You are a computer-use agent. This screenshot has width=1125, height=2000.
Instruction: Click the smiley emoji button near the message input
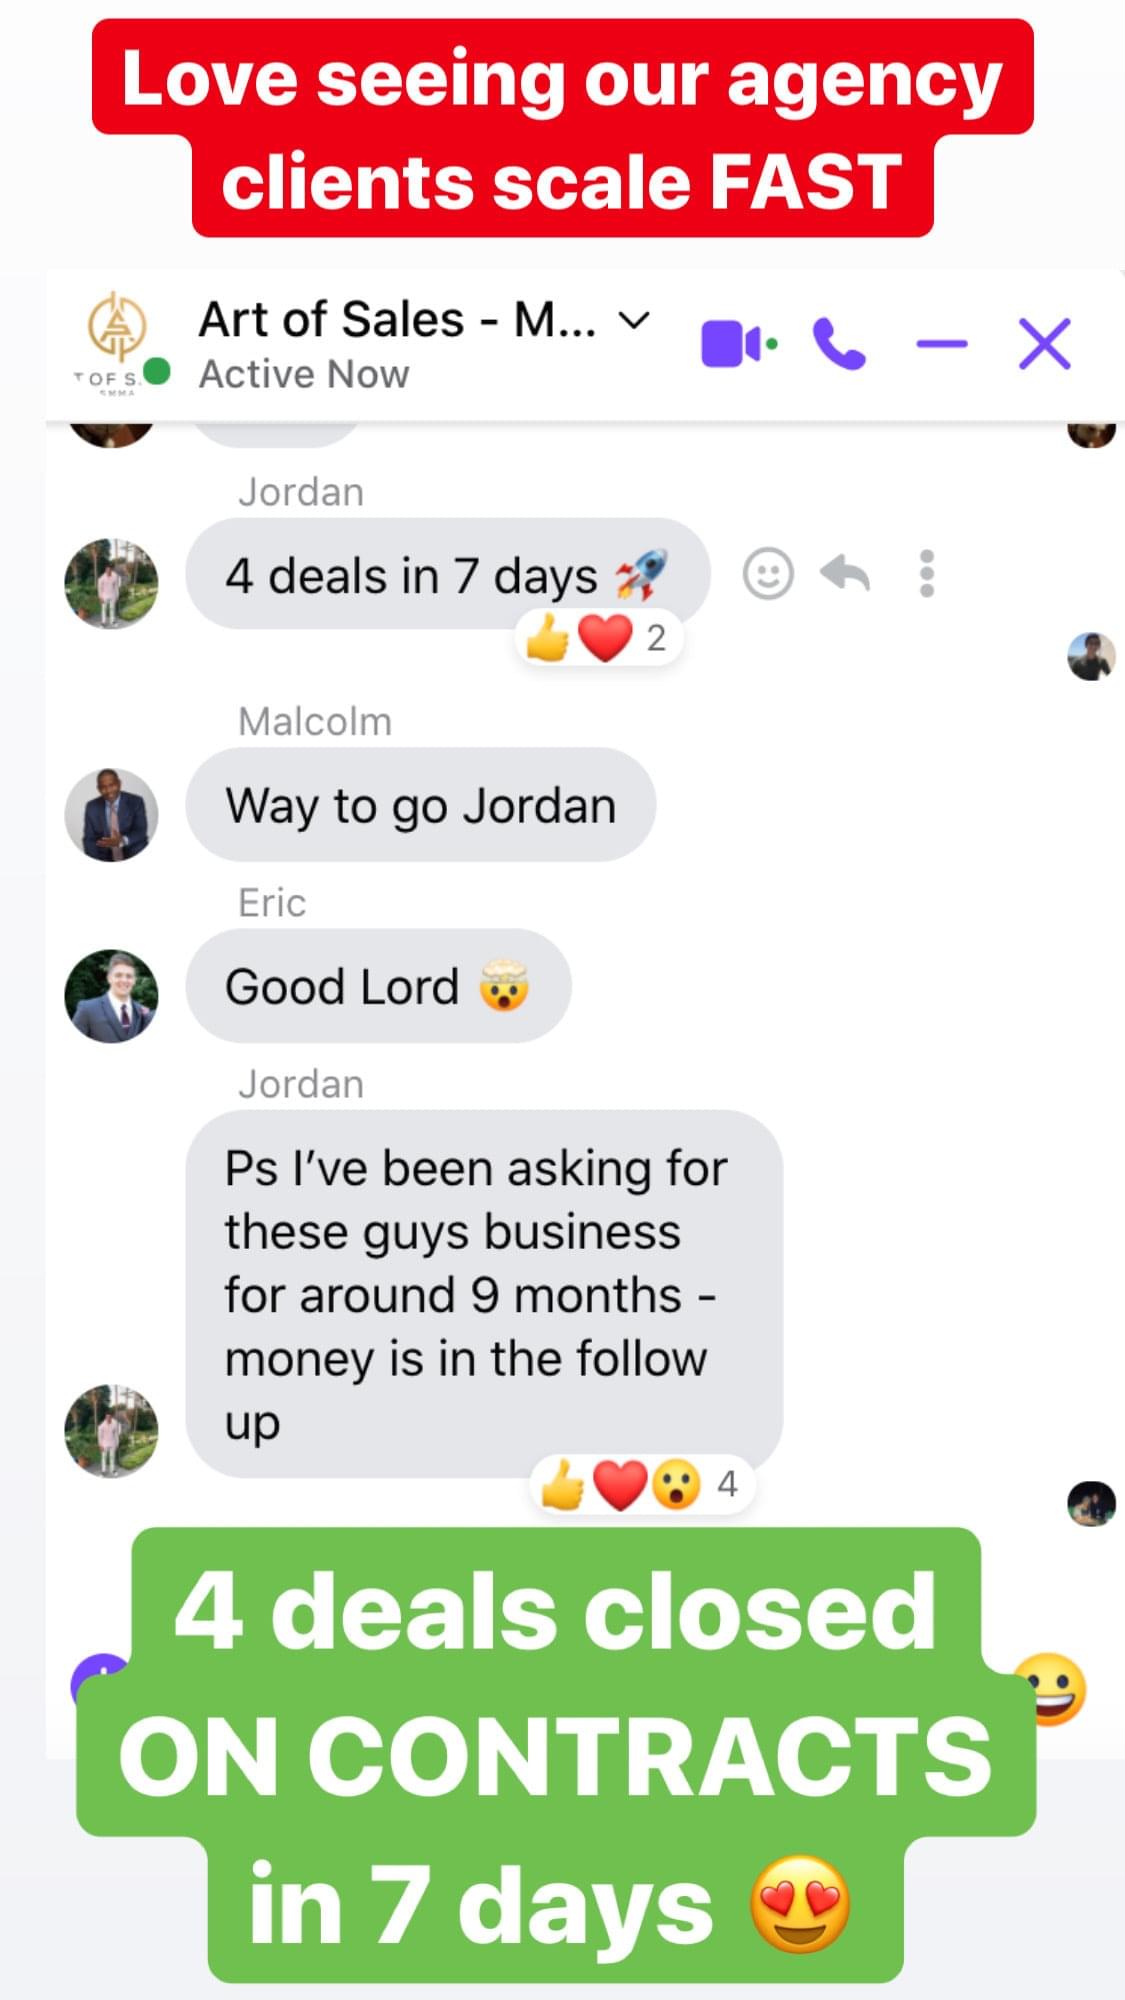tap(1049, 1690)
